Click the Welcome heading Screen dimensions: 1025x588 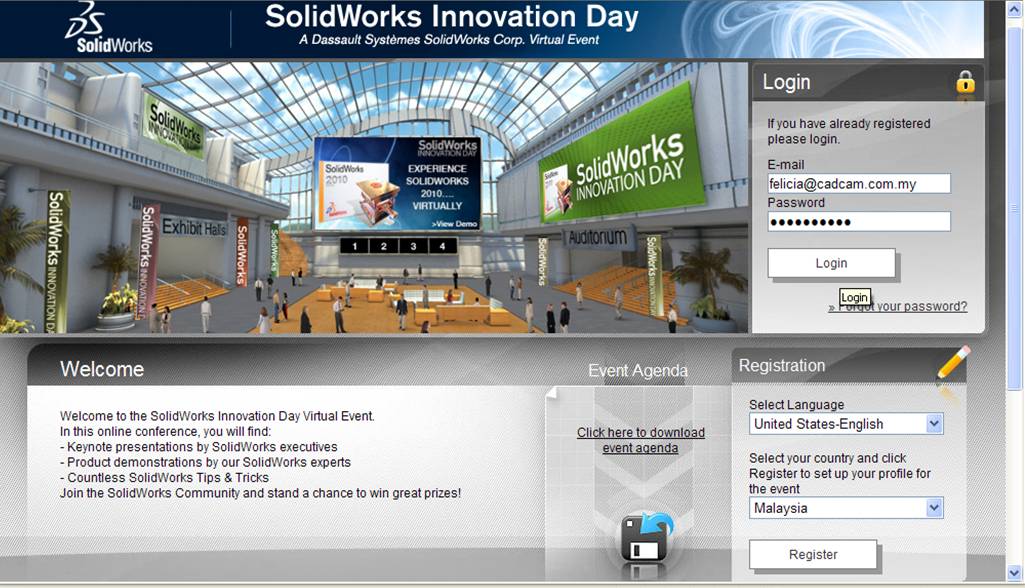102,369
